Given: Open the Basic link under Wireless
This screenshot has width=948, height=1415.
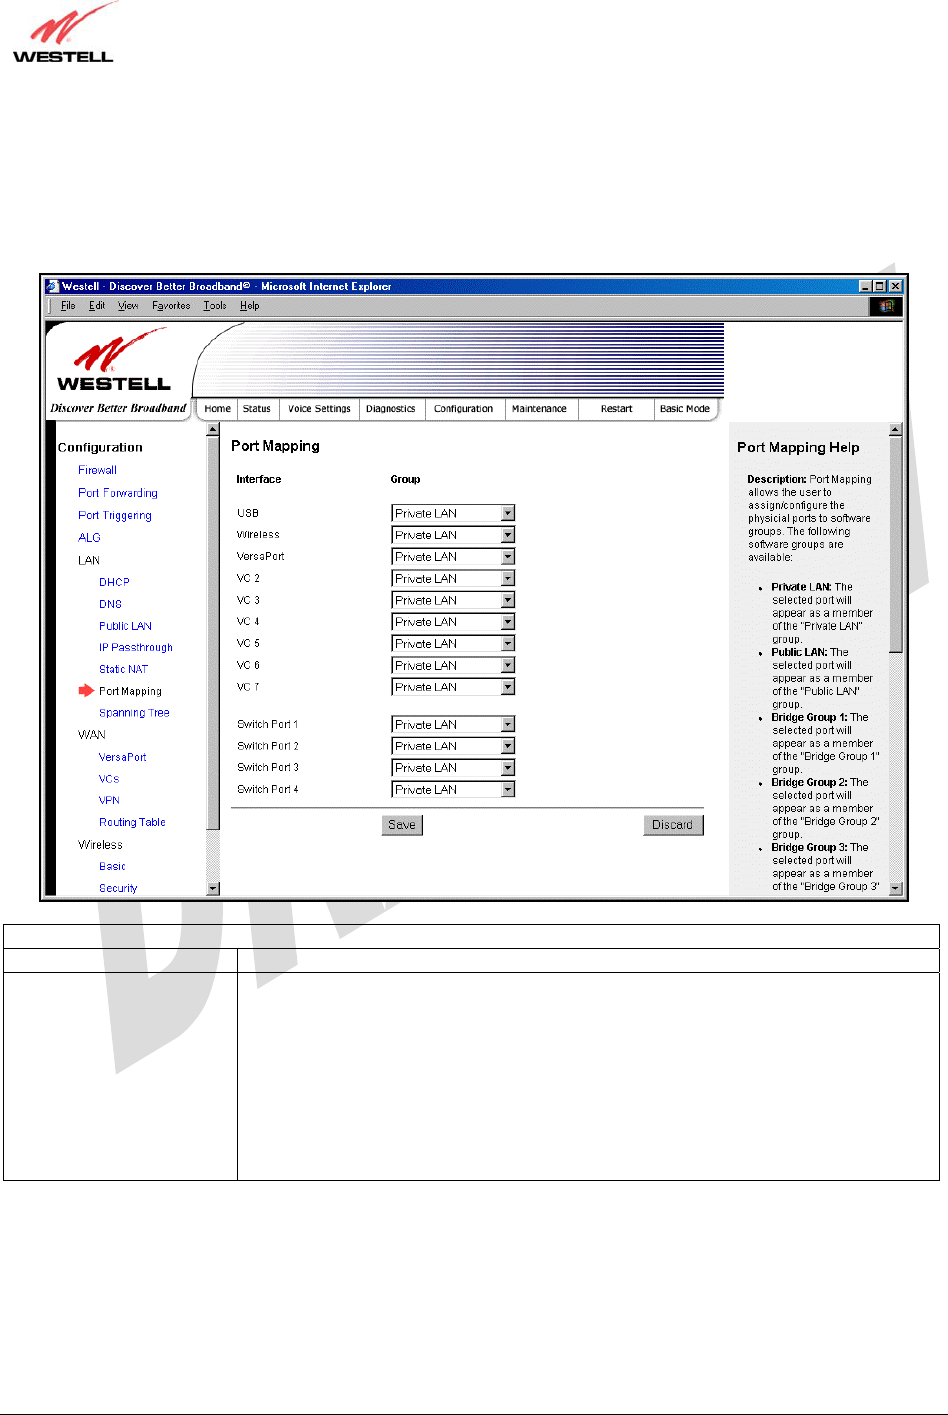Looking at the screenshot, I should coord(112,866).
